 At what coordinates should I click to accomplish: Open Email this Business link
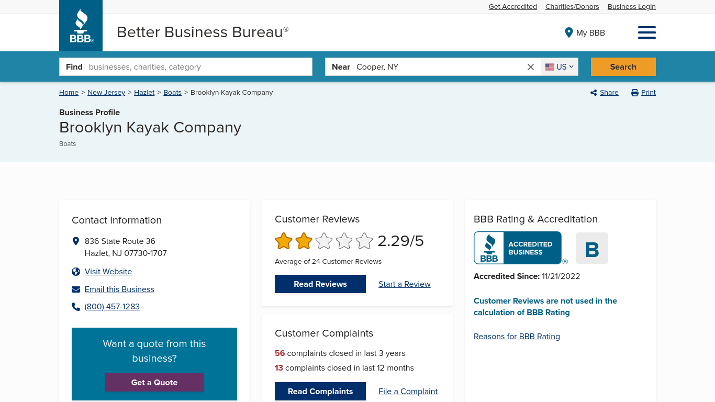coord(119,289)
